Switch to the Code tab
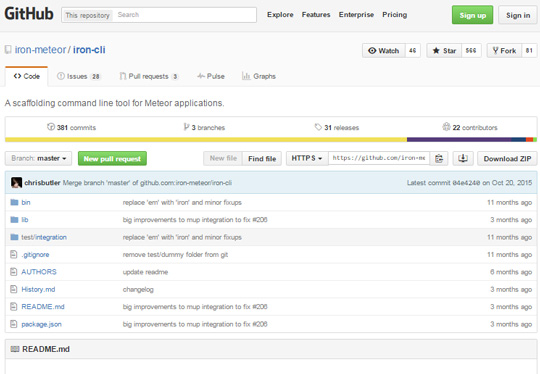 point(27,76)
